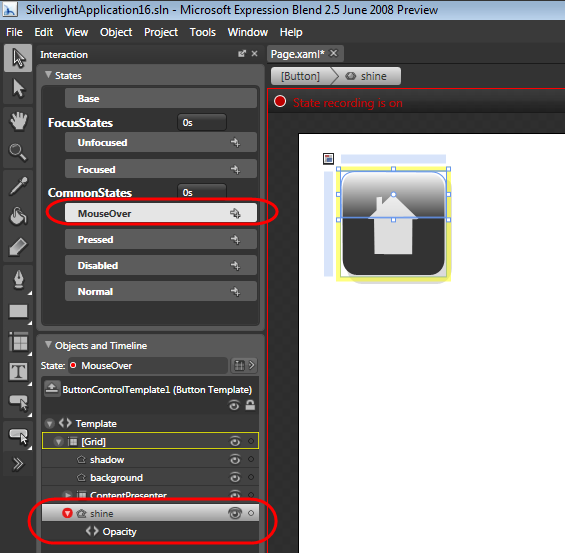
Task: Toggle visibility eye for shadow layer
Action: tap(235, 459)
